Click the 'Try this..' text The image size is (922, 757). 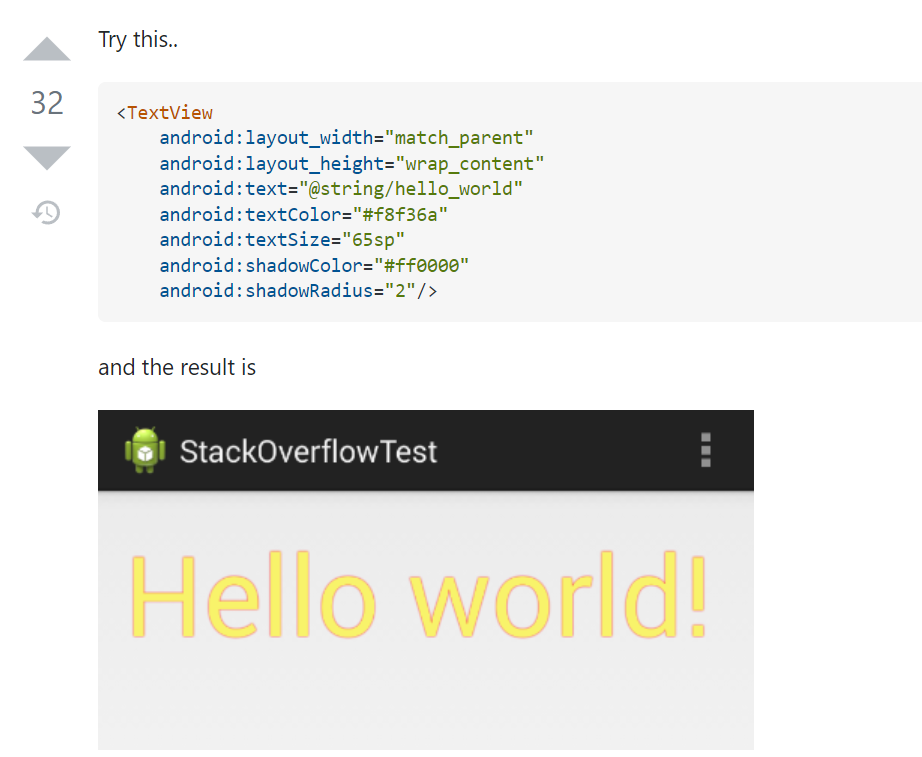pyautogui.click(x=138, y=39)
